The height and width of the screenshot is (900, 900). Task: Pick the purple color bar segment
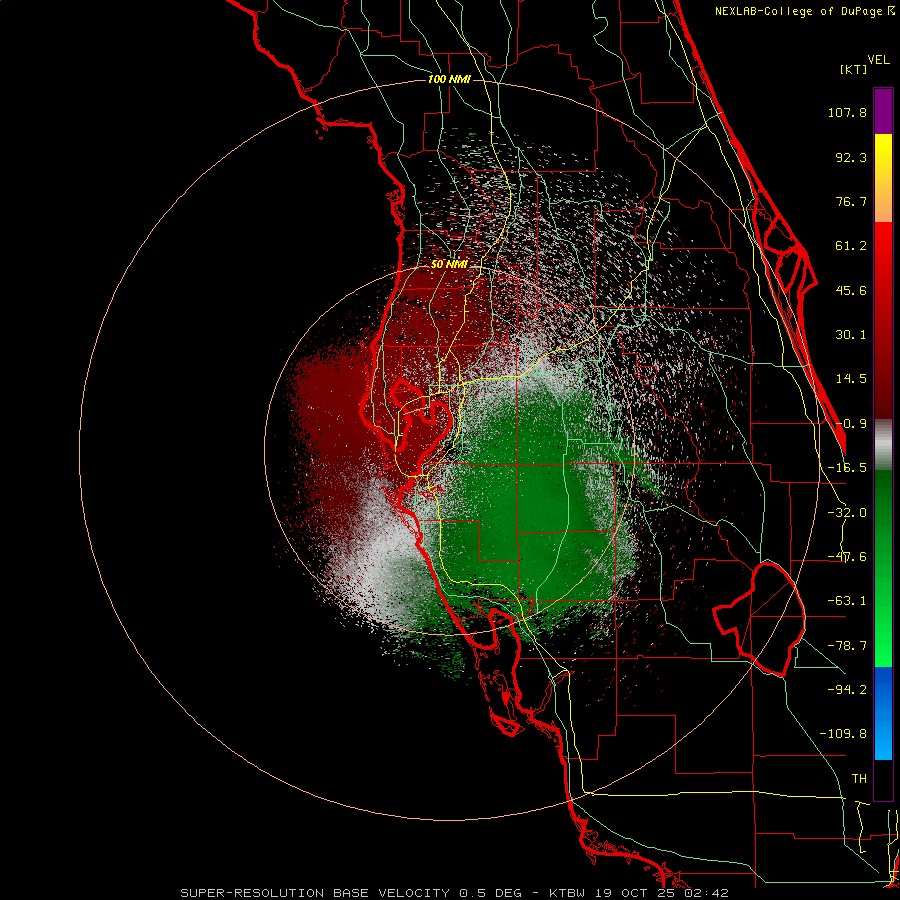[x=883, y=111]
